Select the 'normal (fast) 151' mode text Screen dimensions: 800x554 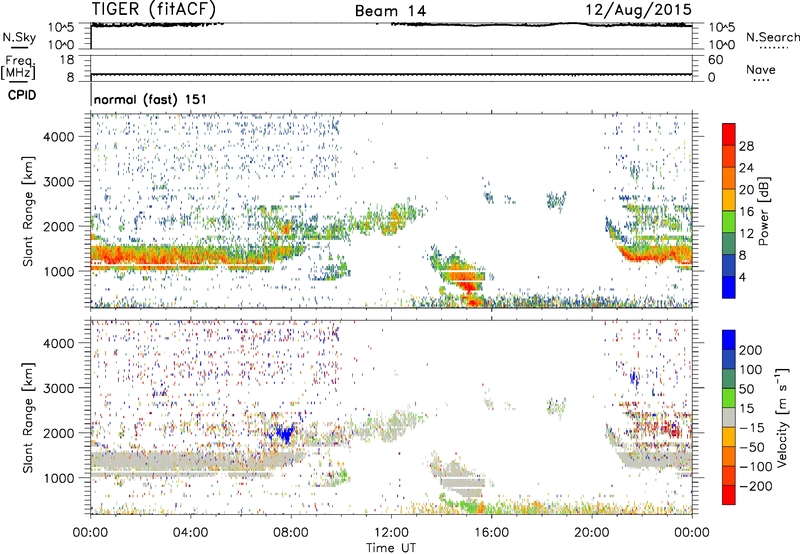[150, 99]
